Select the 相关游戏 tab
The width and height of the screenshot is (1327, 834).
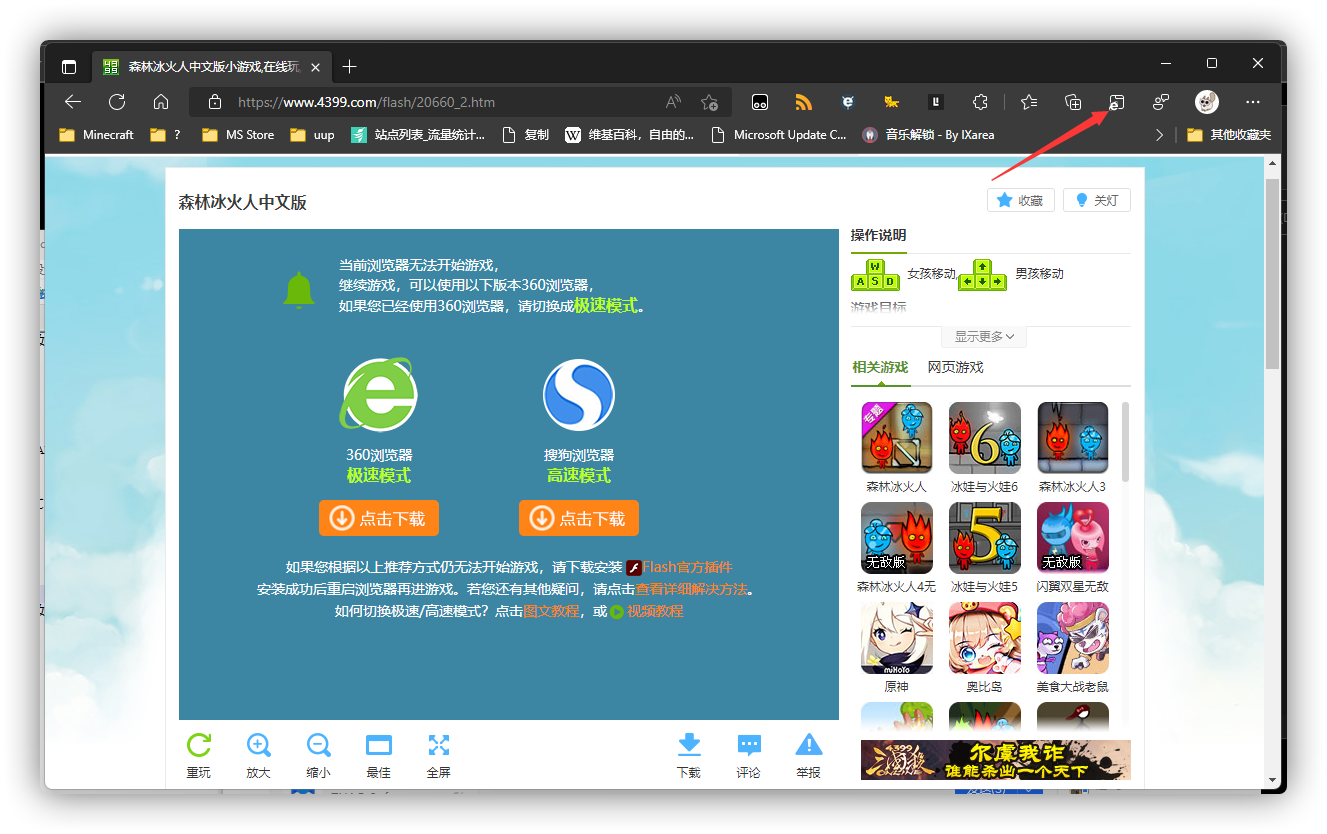(880, 367)
